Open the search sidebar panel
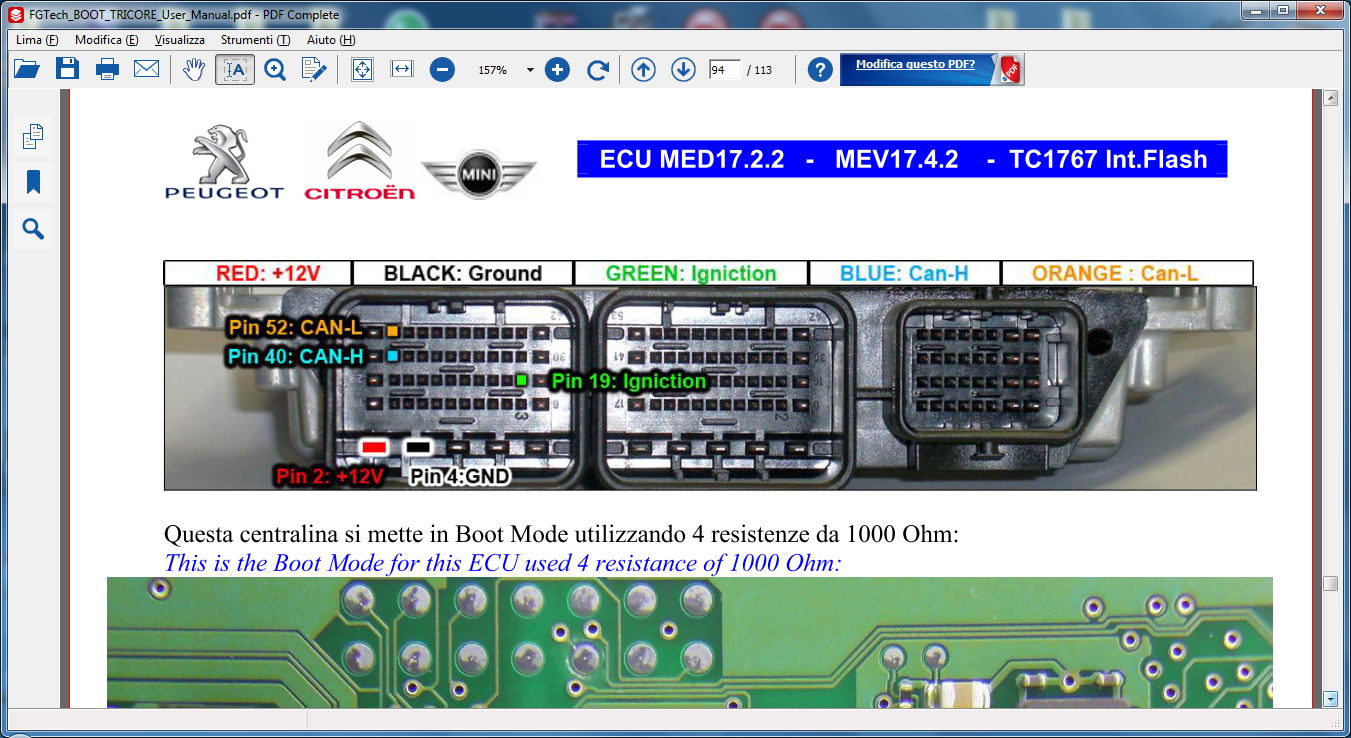The height and width of the screenshot is (738, 1351). [x=33, y=230]
